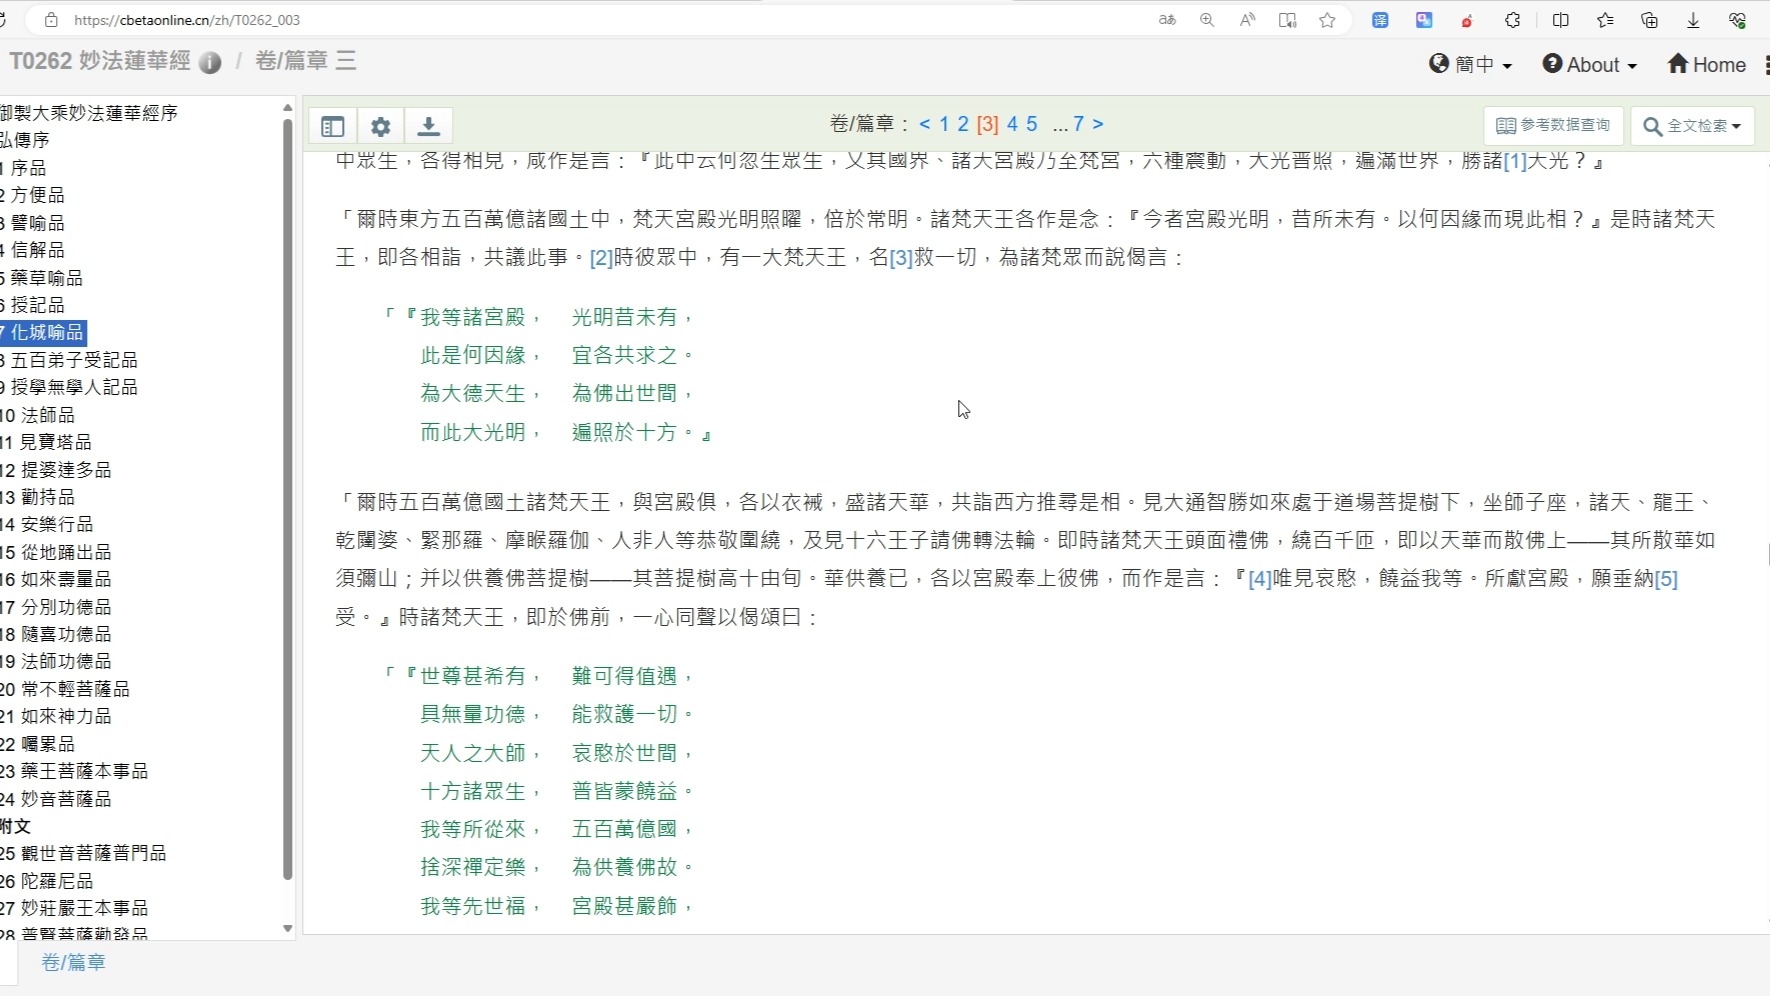Open 卷 5 page link

coord(1032,124)
